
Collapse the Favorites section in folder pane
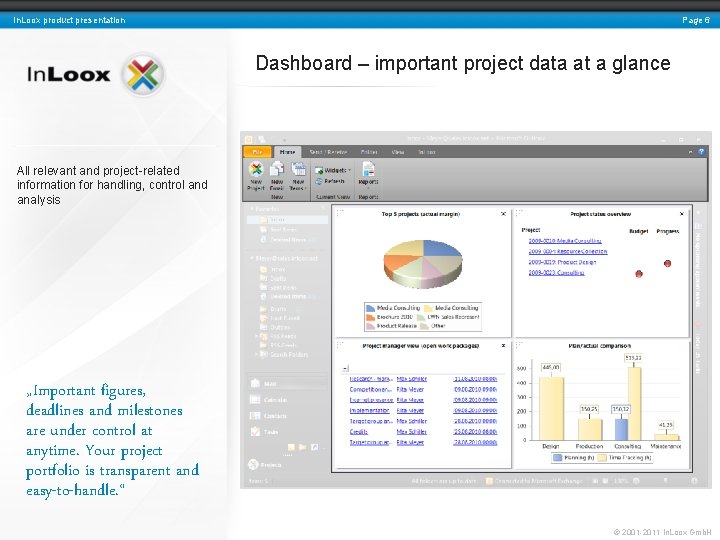tap(252, 209)
